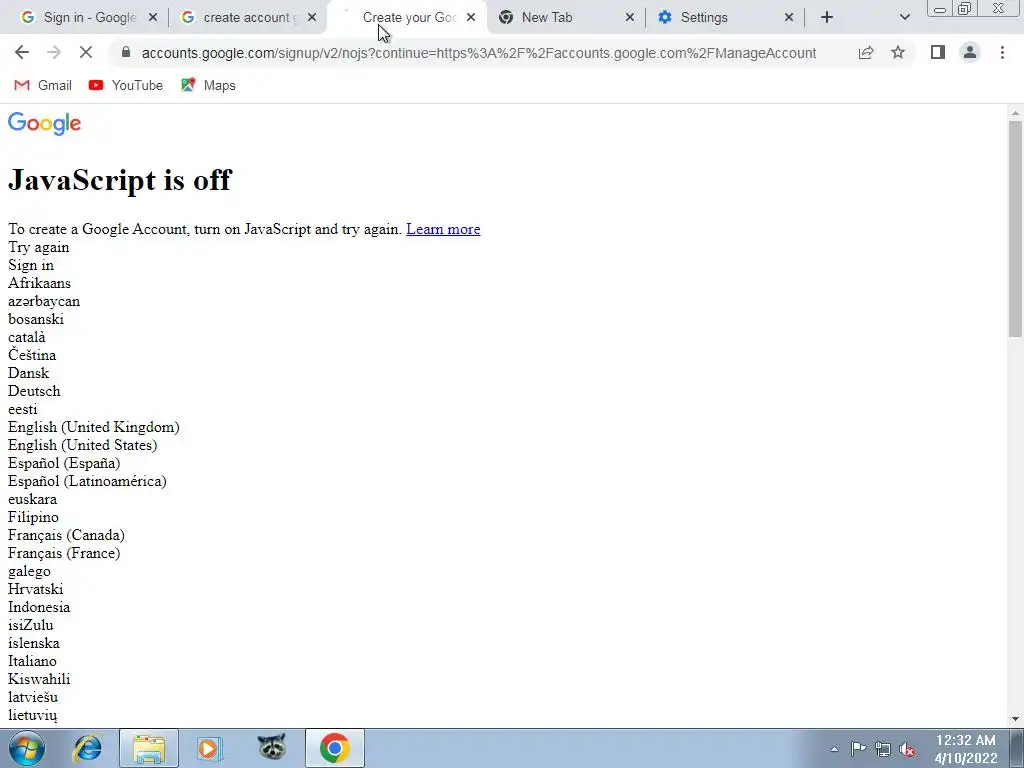1024x768 pixels.
Task: Select euskara language
Action: [x=32, y=499]
